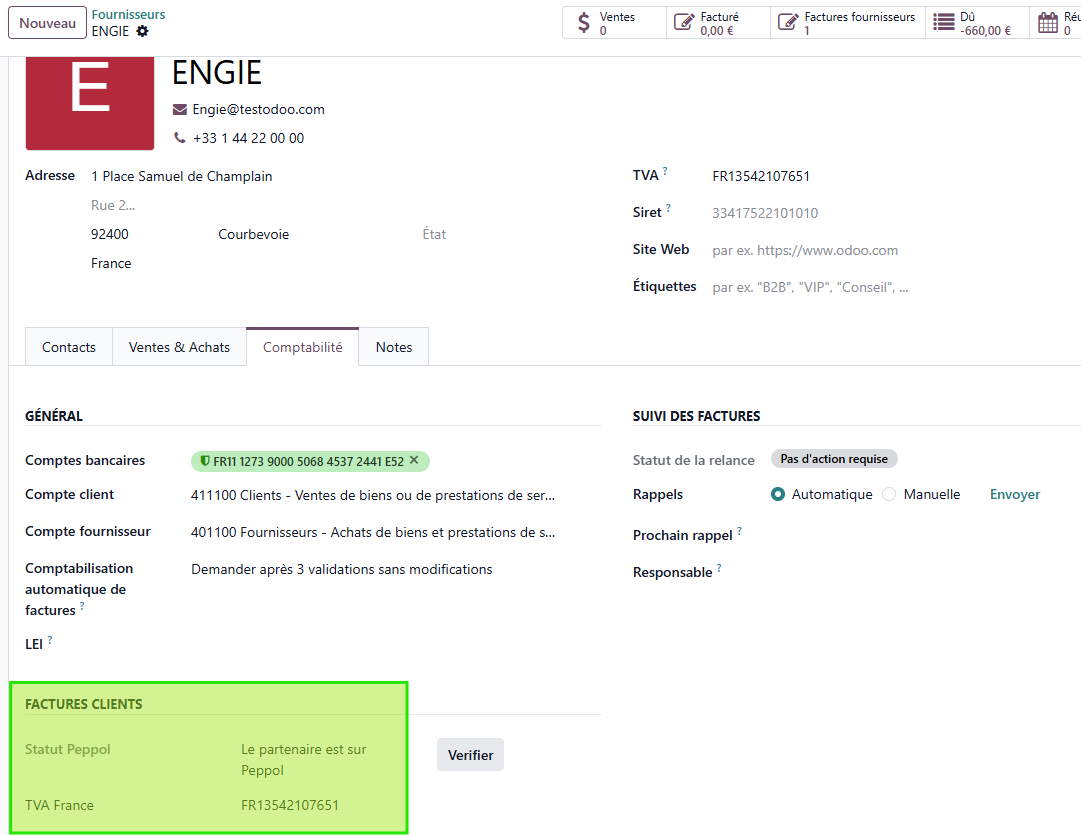Go back to Fournisseurs breadcrumb

(x=128, y=14)
